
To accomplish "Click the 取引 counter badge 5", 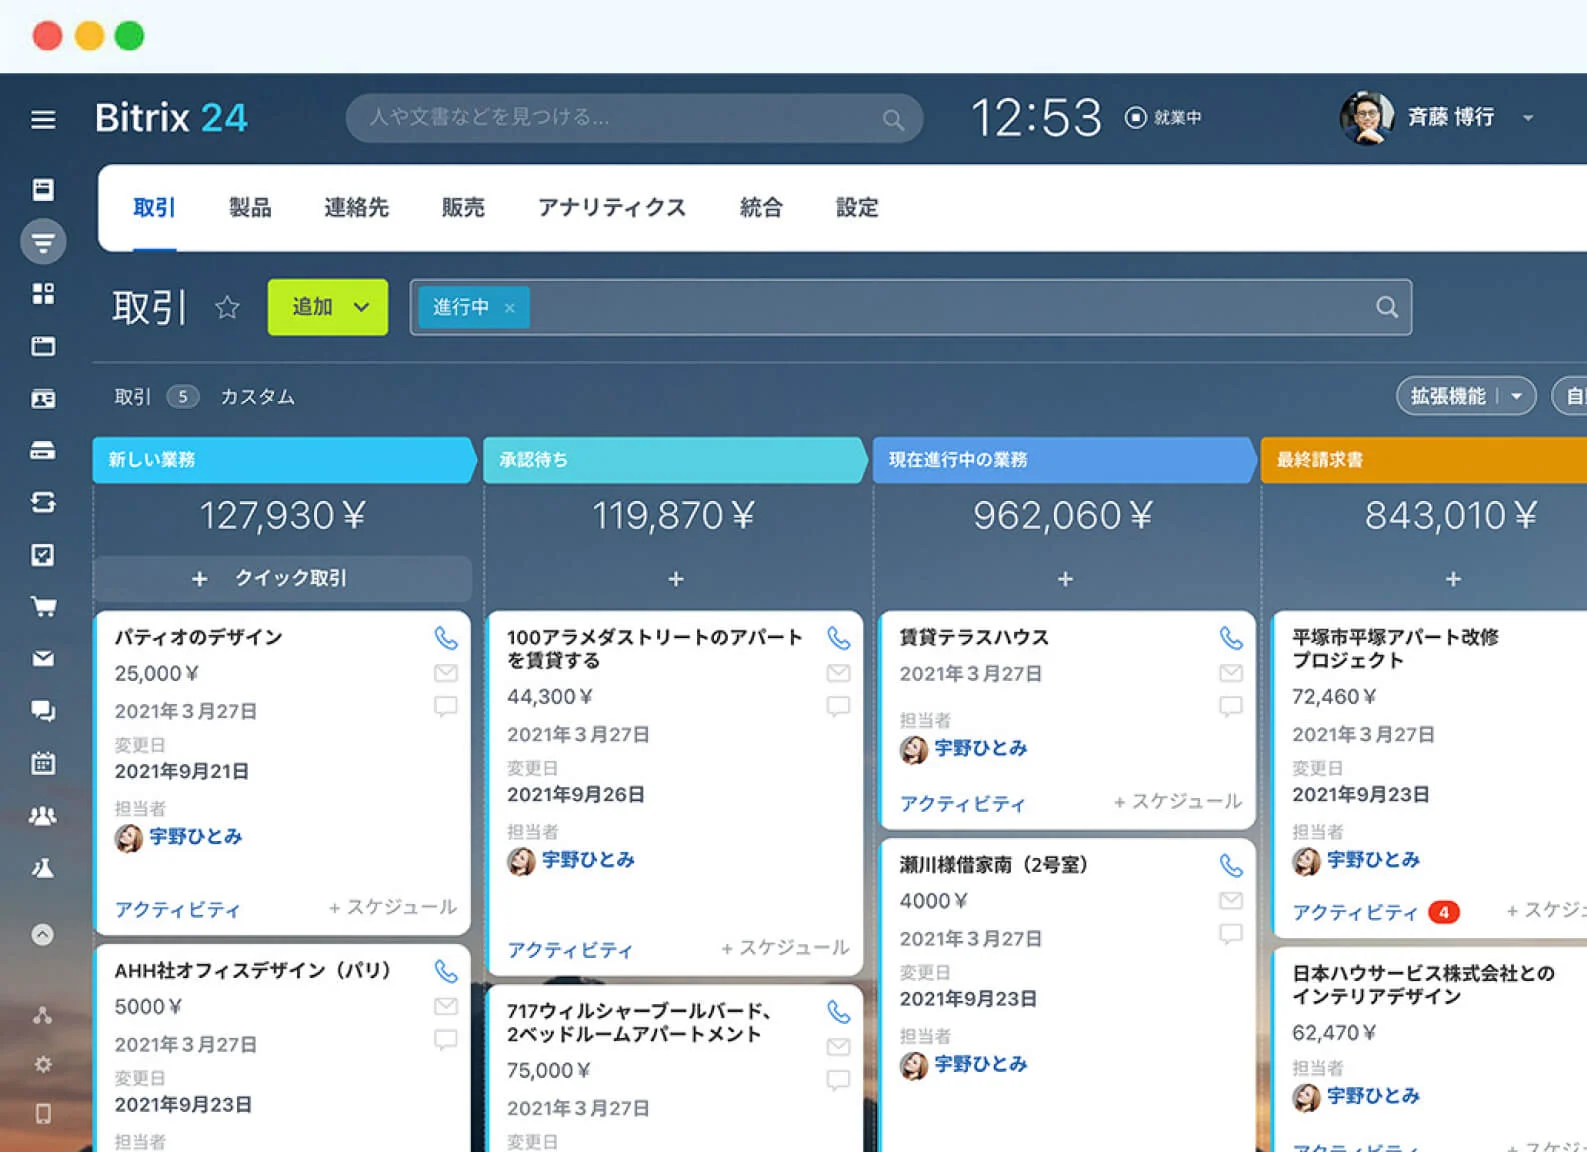I will coord(182,397).
